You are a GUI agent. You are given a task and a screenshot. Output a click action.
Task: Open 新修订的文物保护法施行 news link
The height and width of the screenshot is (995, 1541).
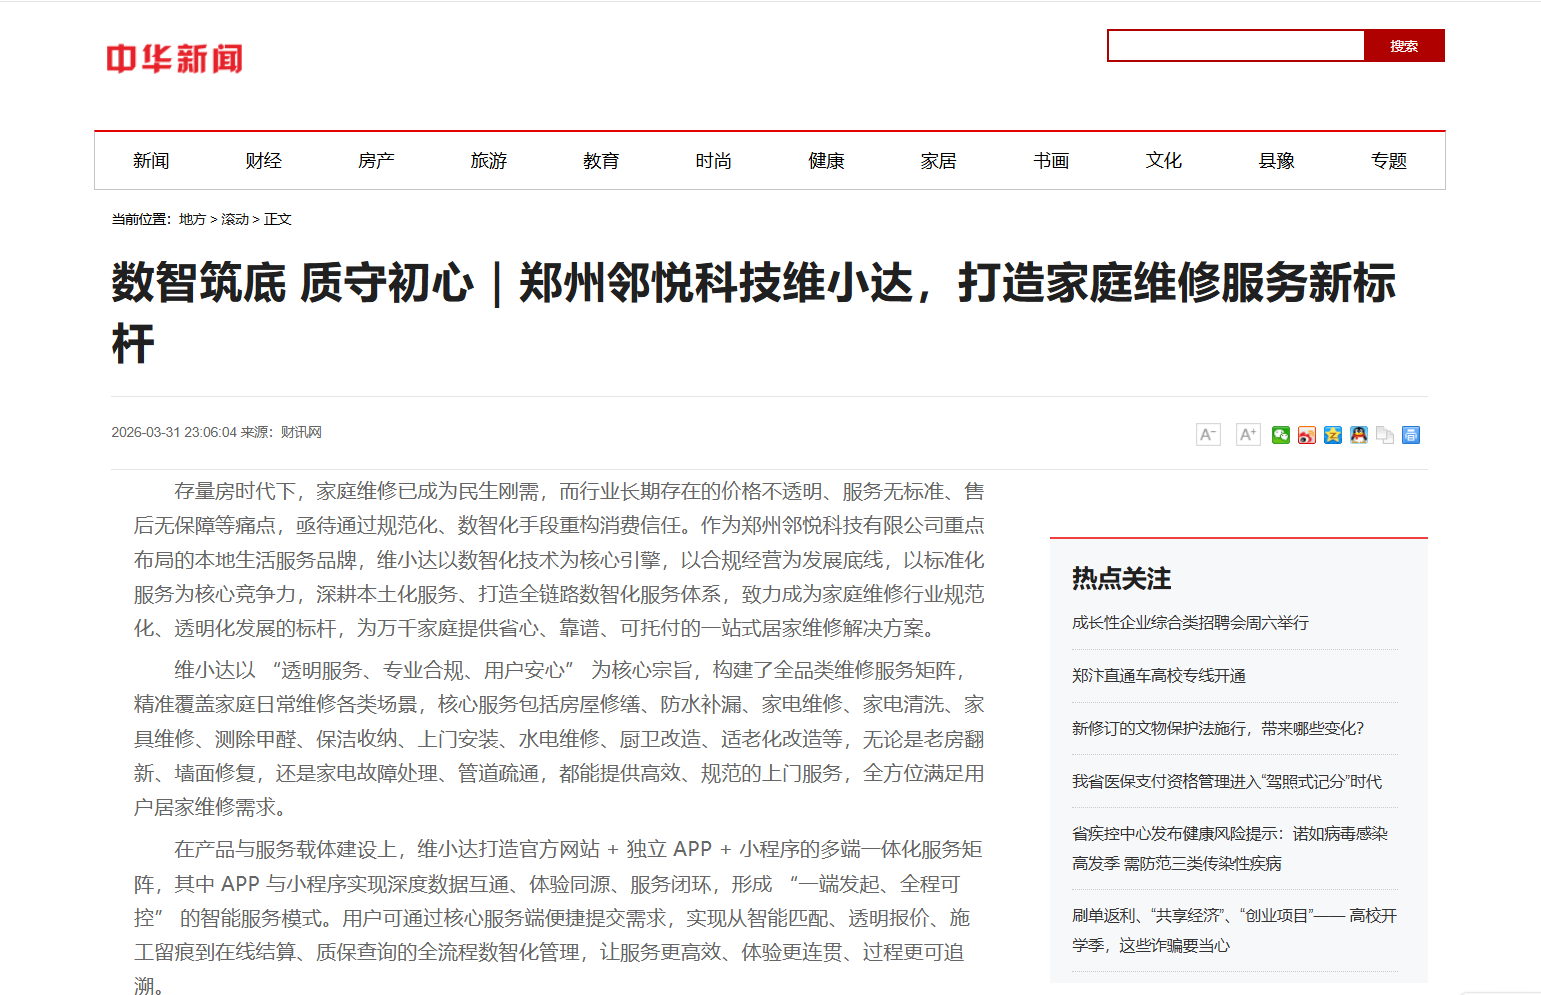[x=1218, y=729]
